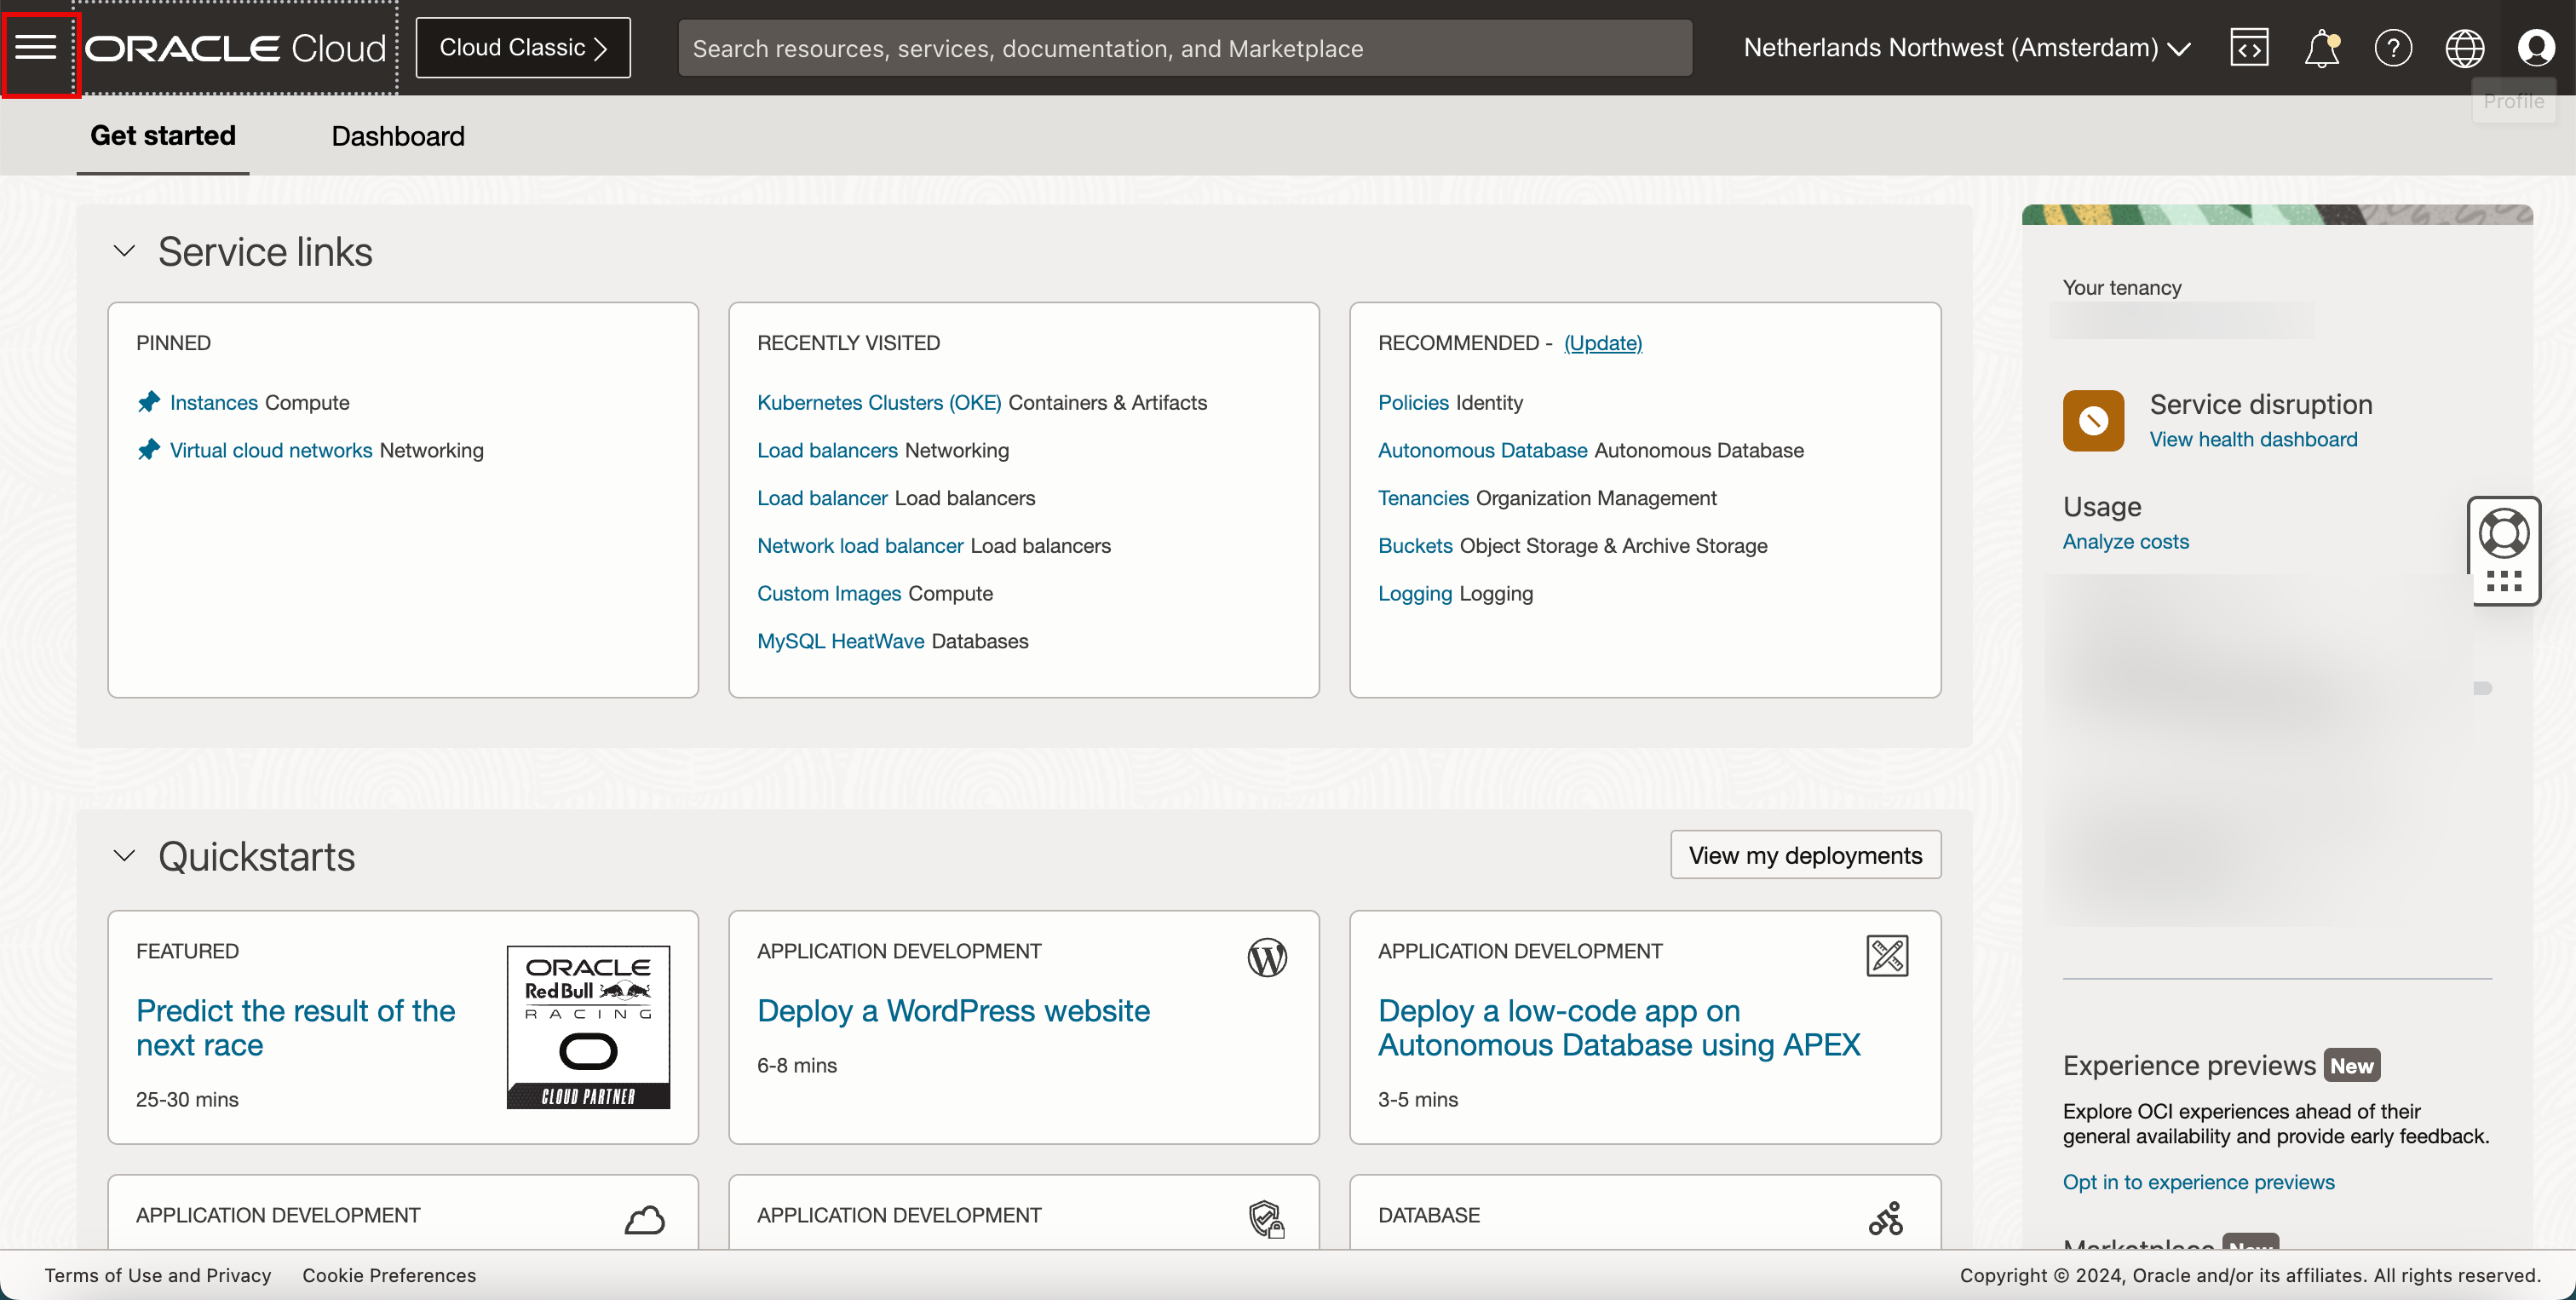Open the View health dashboard link
Screen dimensions: 2576x1300
(2253, 439)
